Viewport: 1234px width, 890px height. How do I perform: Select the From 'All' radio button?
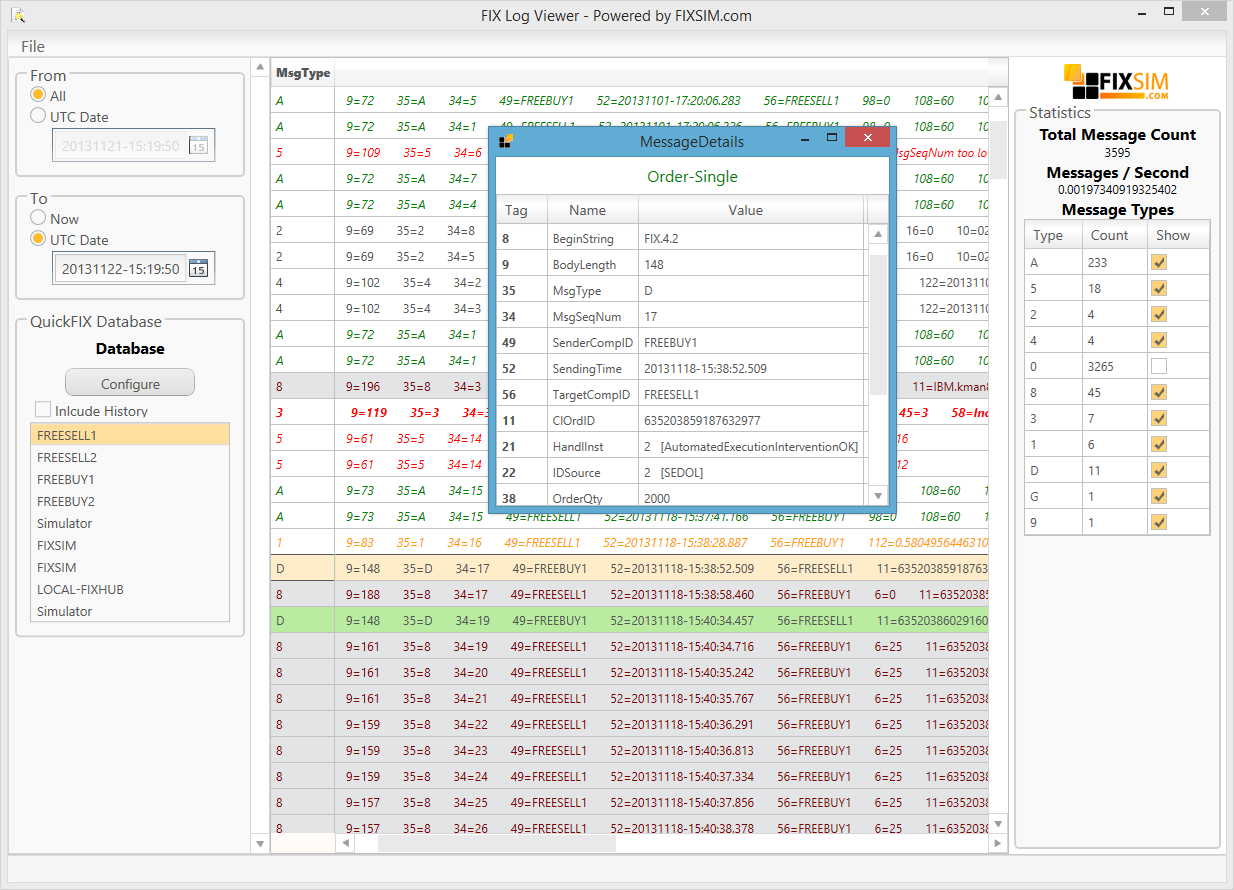pos(38,95)
